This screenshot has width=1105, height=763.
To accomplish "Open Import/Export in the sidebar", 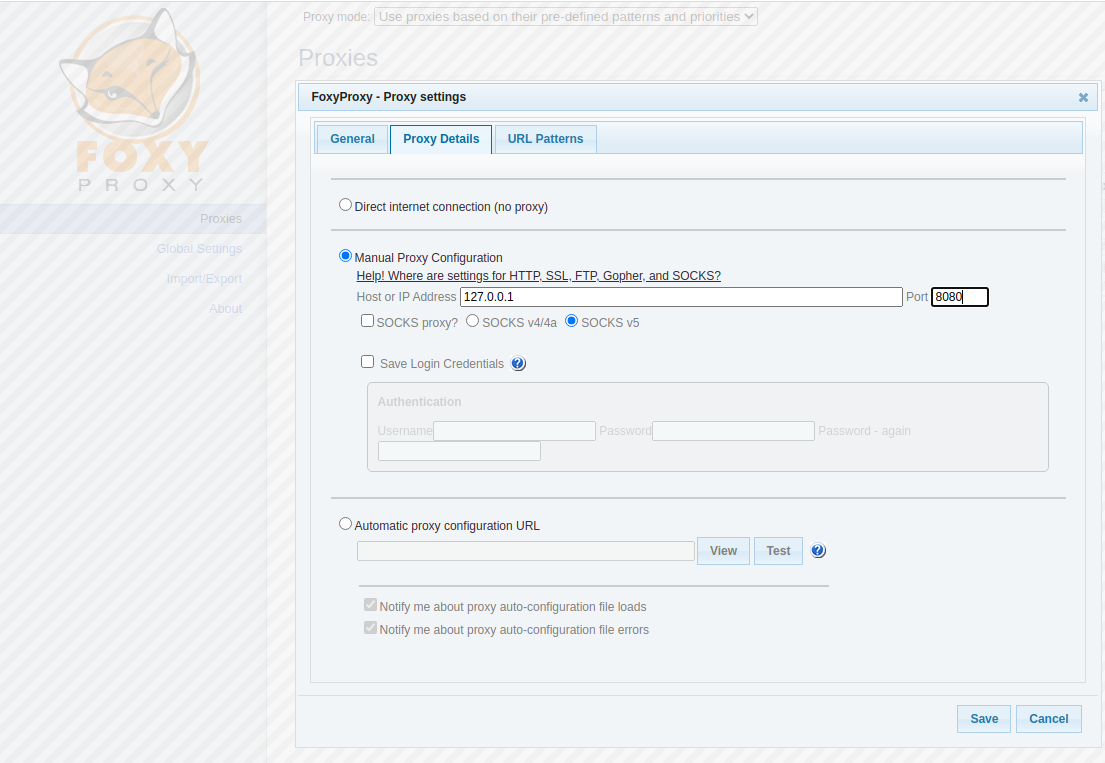I will click(x=204, y=279).
